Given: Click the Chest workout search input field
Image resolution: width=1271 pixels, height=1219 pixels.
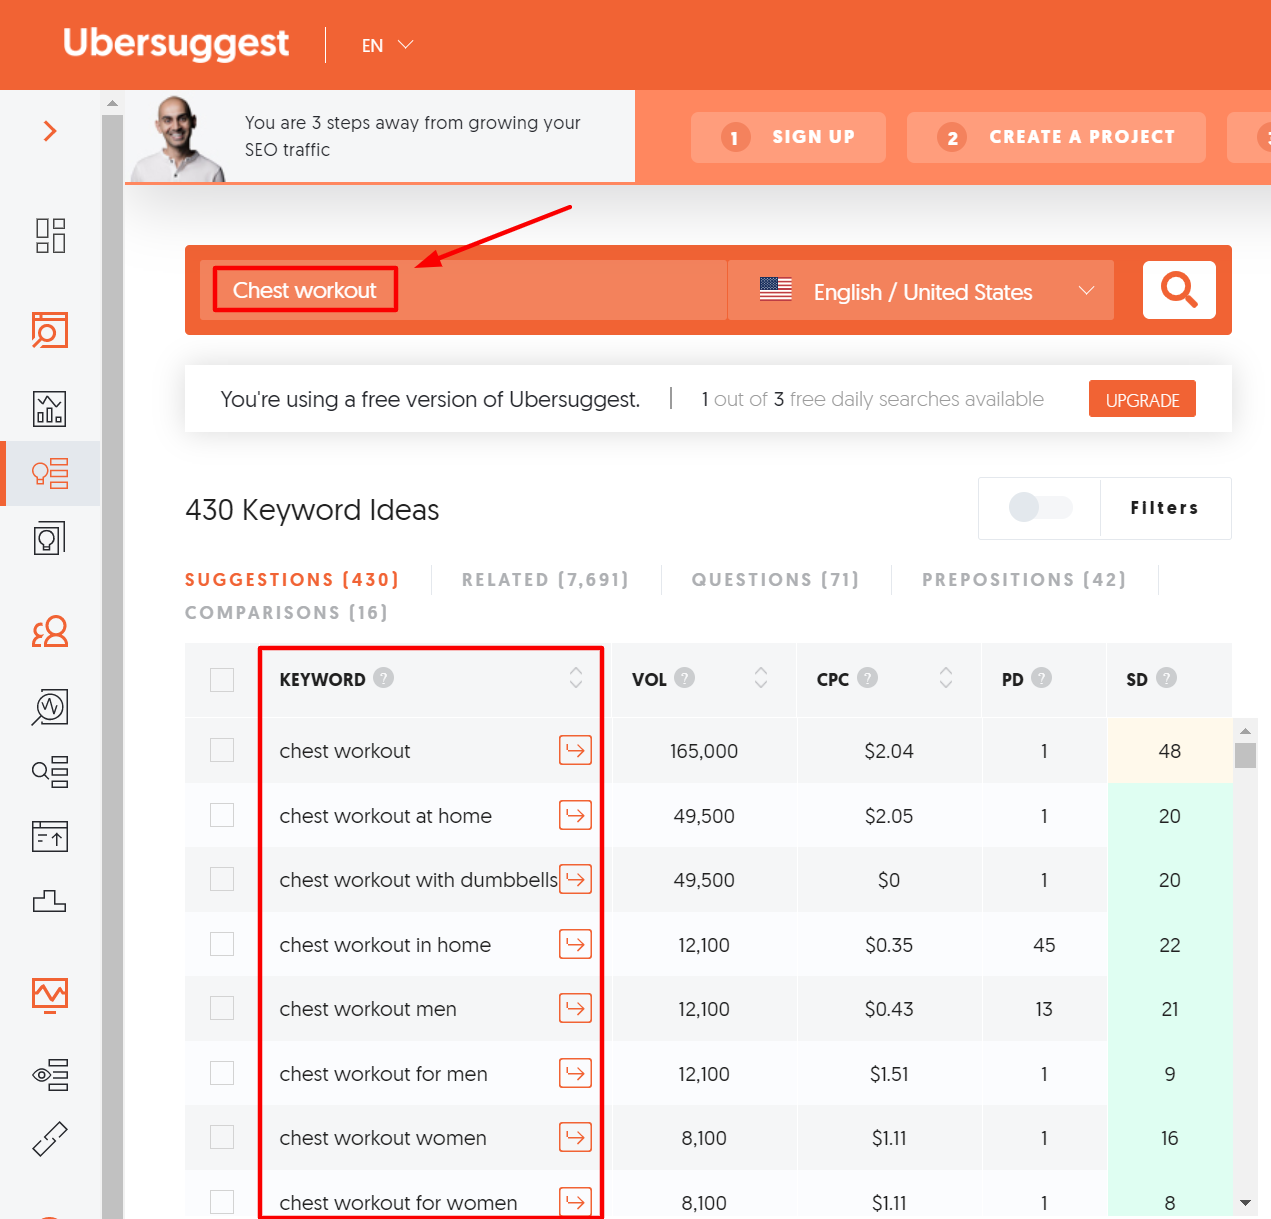Looking at the screenshot, I should tap(463, 290).
